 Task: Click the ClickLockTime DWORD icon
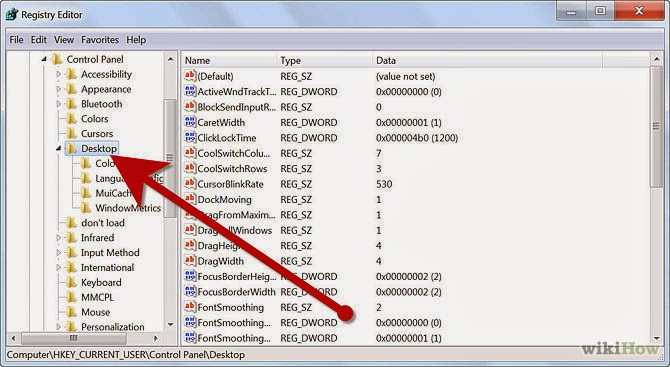tap(190, 138)
